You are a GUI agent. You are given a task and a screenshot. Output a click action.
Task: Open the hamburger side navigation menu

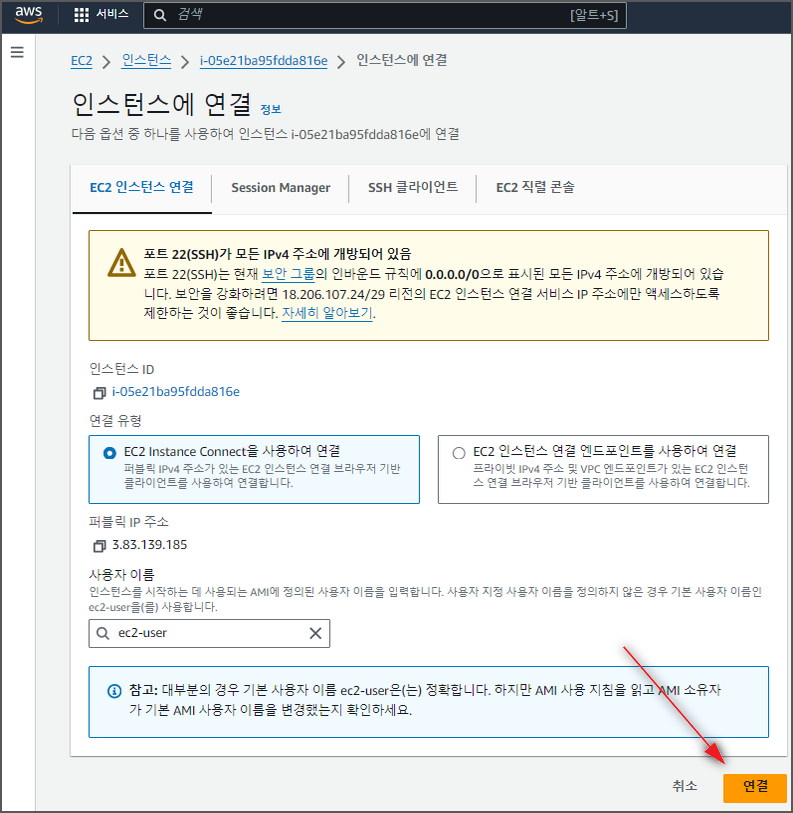(x=17, y=52)
